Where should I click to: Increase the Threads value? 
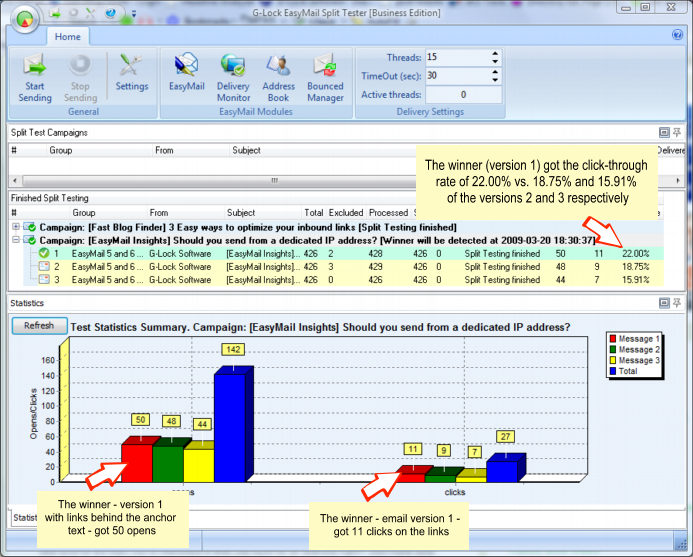pos(495,53)
